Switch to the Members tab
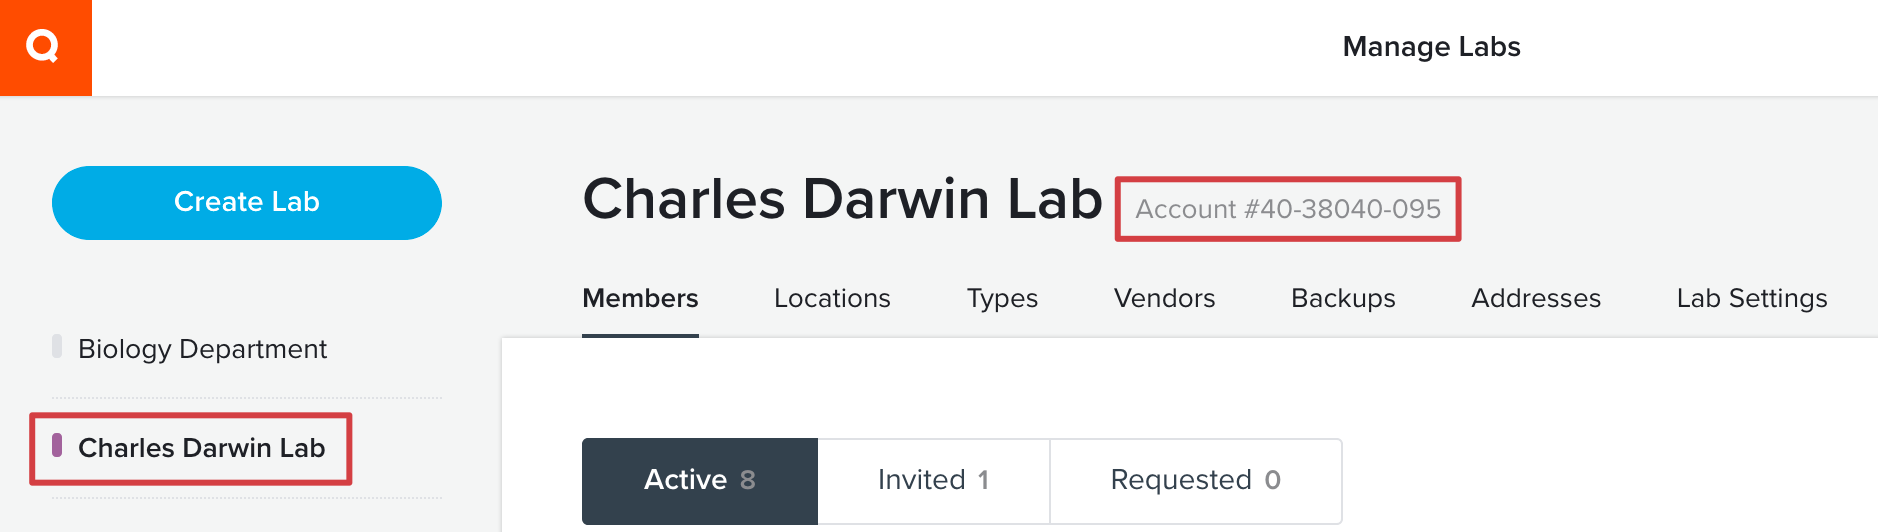The height and width of the screenshot is (532, 1878). [640, 298]
